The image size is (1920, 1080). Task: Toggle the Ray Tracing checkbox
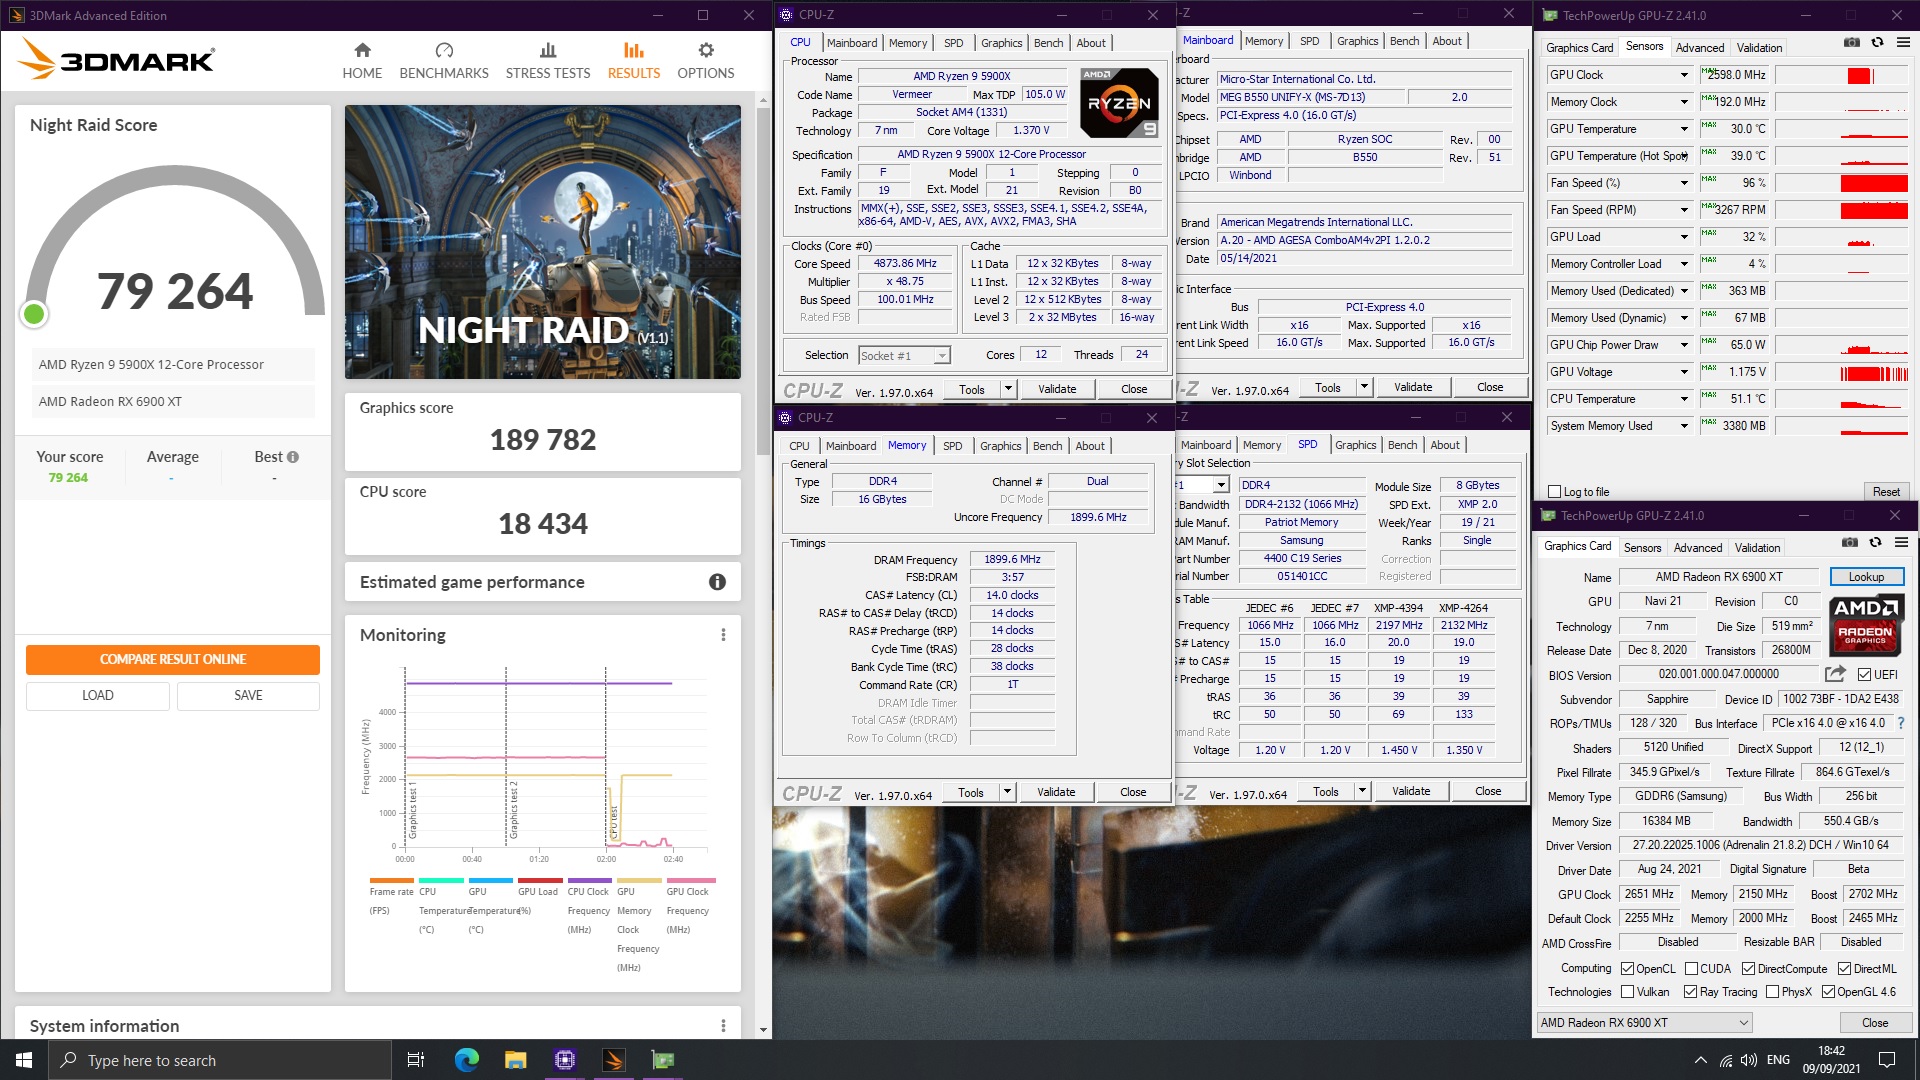(x=1691, y=992)
